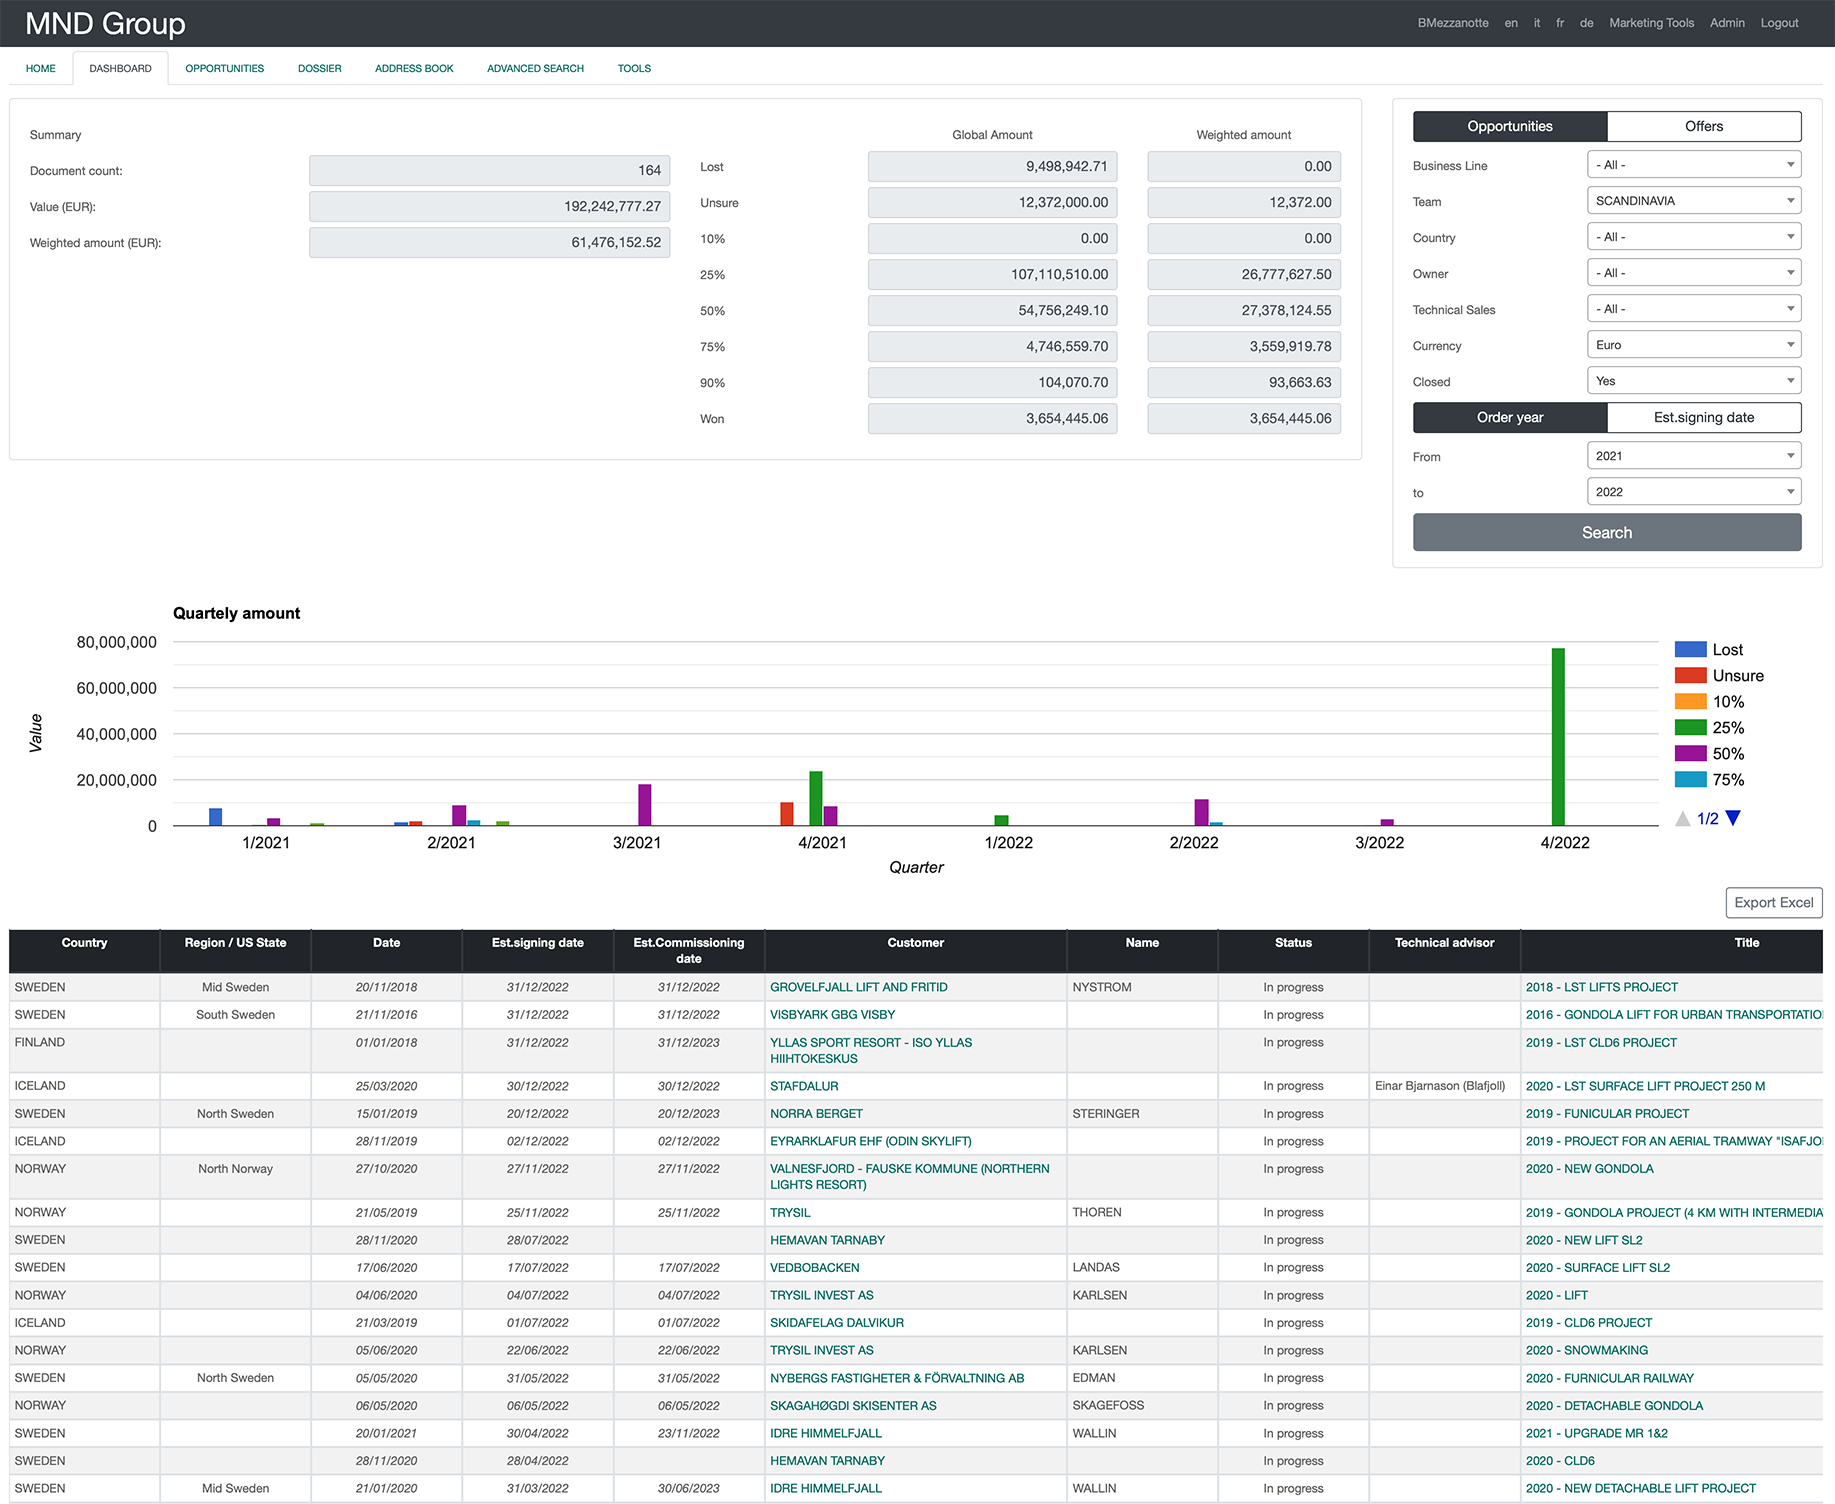
Task: Switch to Offers toggle
Action: point(1704,126)
